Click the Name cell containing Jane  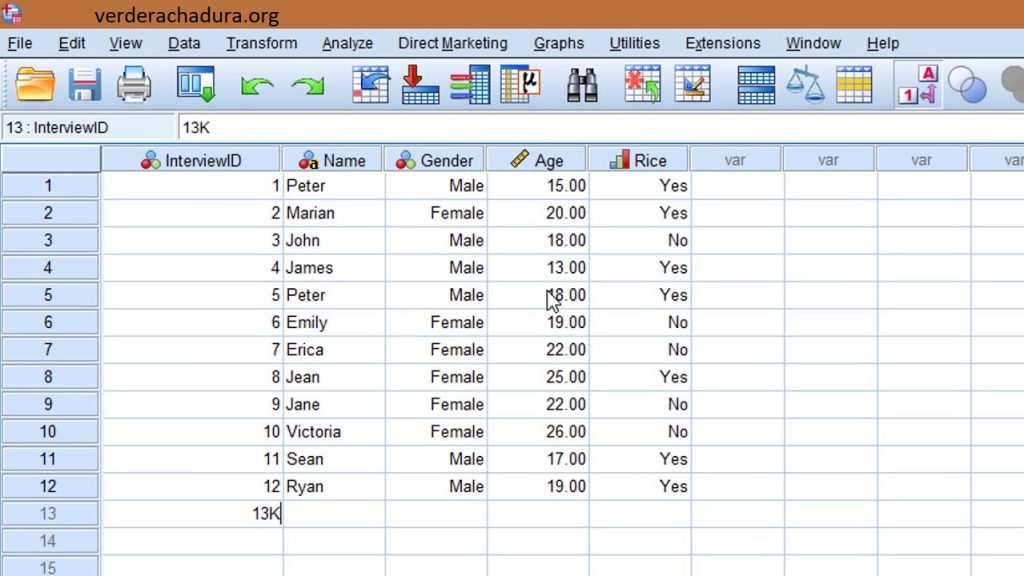[334, 404]
